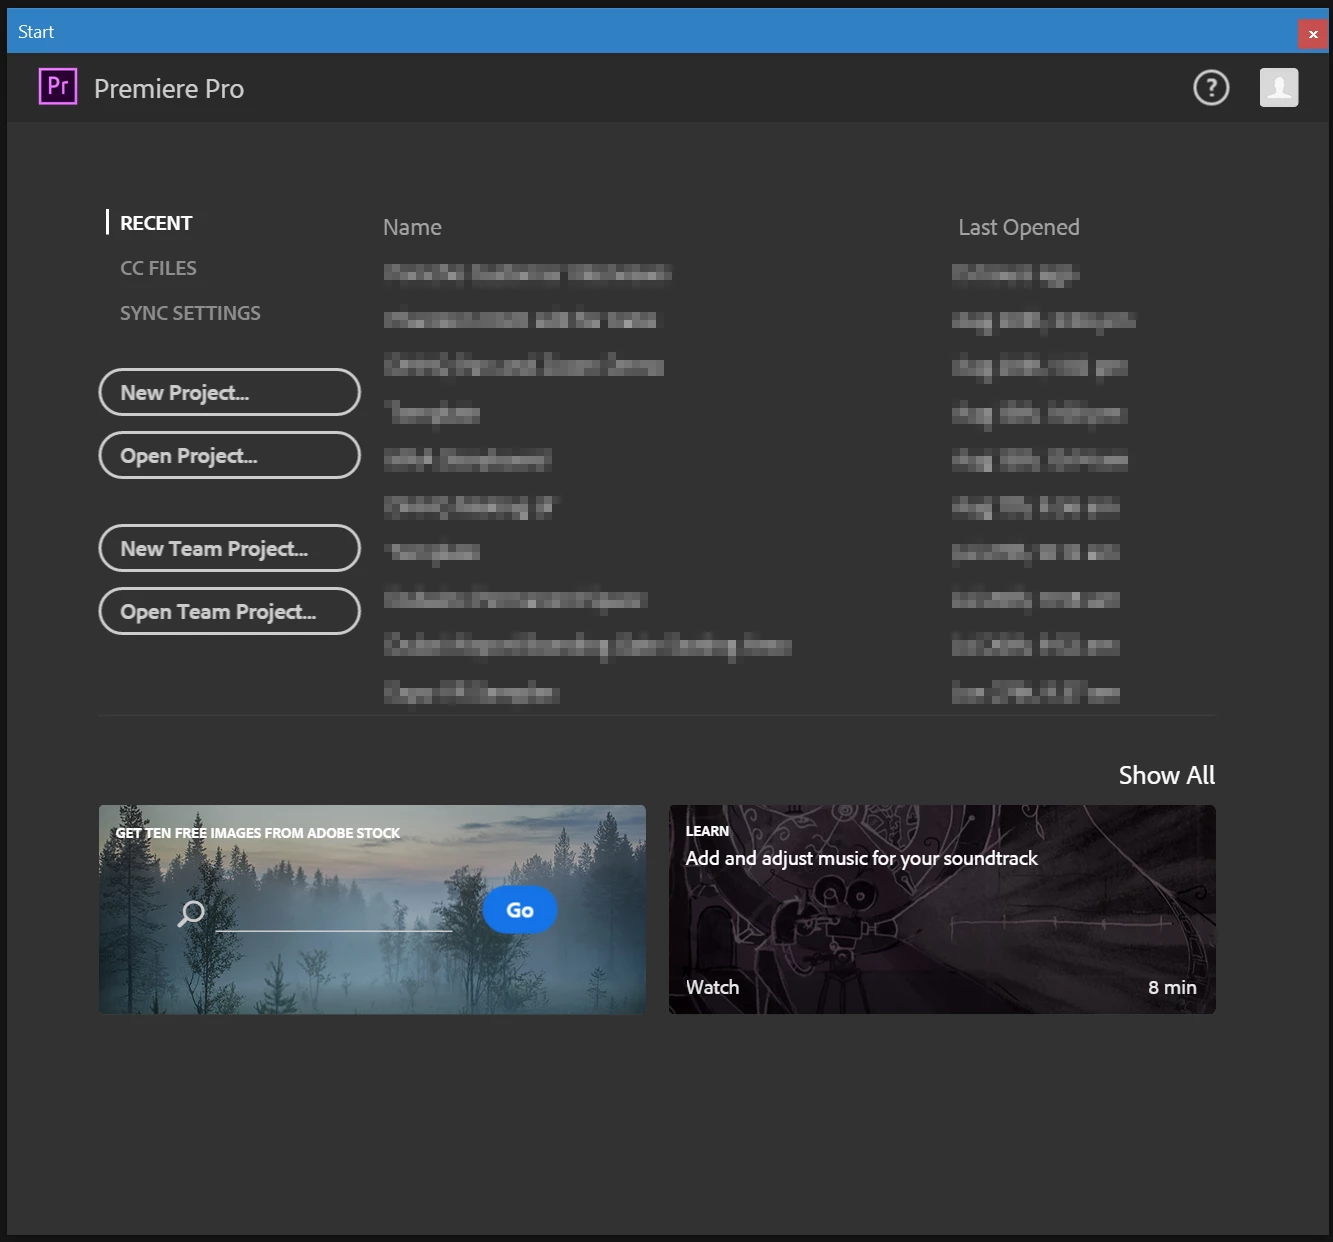The width and height of the screenshot is (1333, 1242).
Task: Click the 8 min duration label
Action: (1172, 987)
